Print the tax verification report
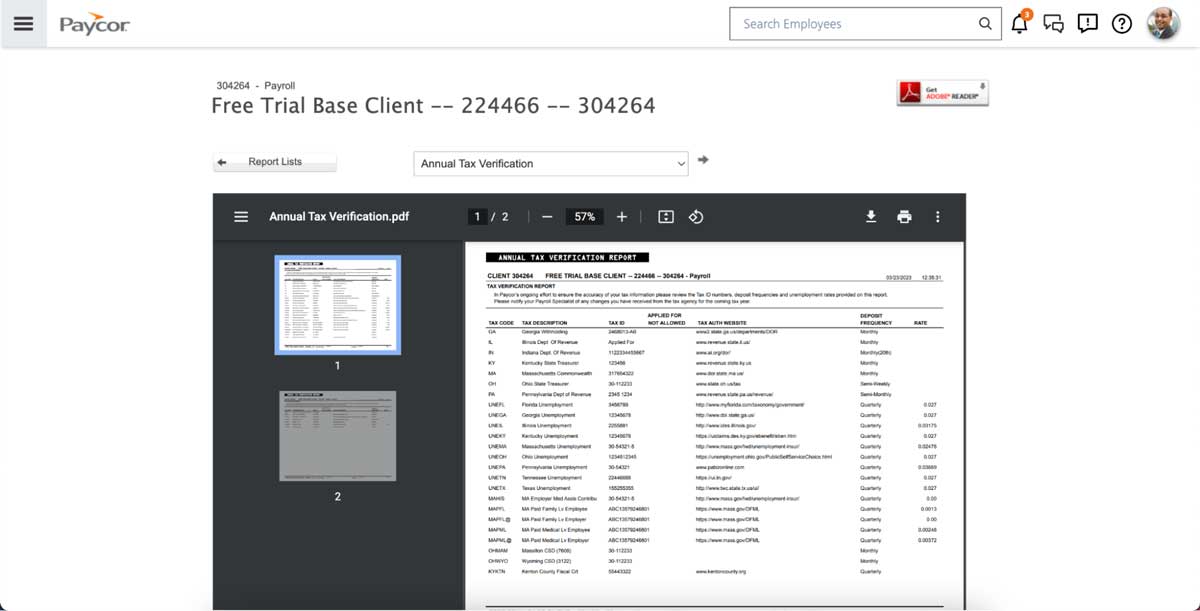The image size is (1200, 611). (904, 216)
